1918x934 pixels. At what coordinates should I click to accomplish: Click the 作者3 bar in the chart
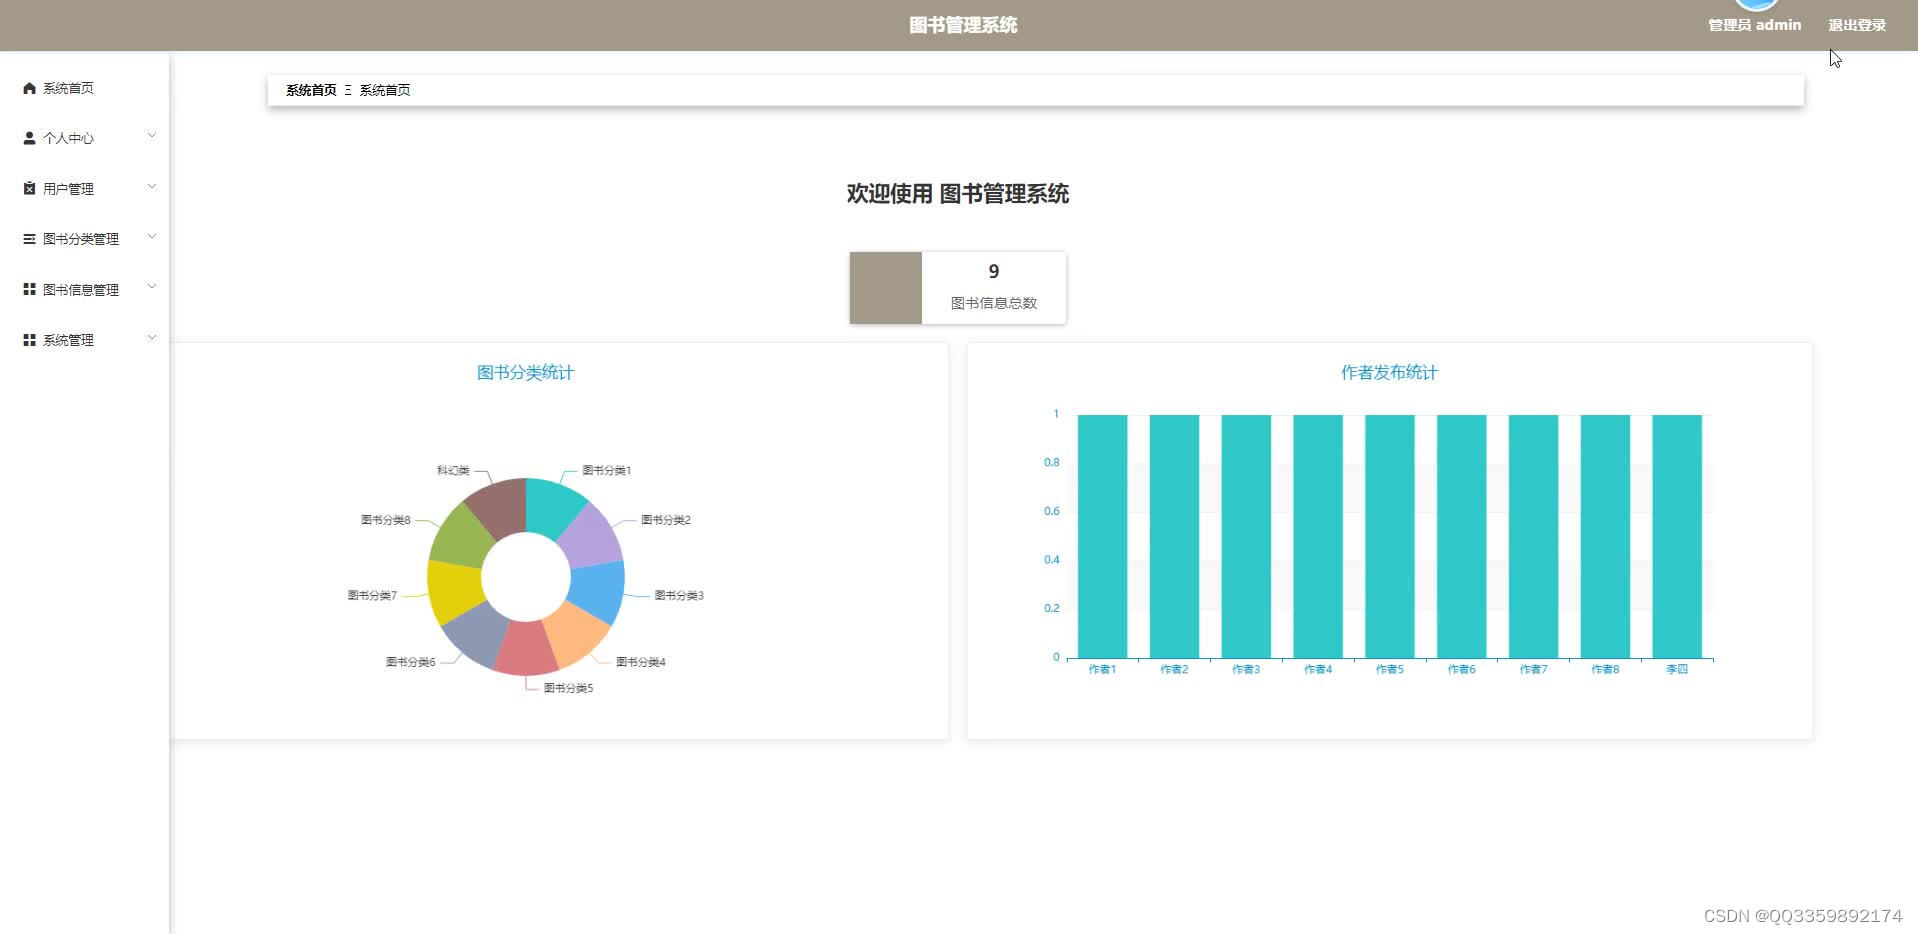[1246, 536]
